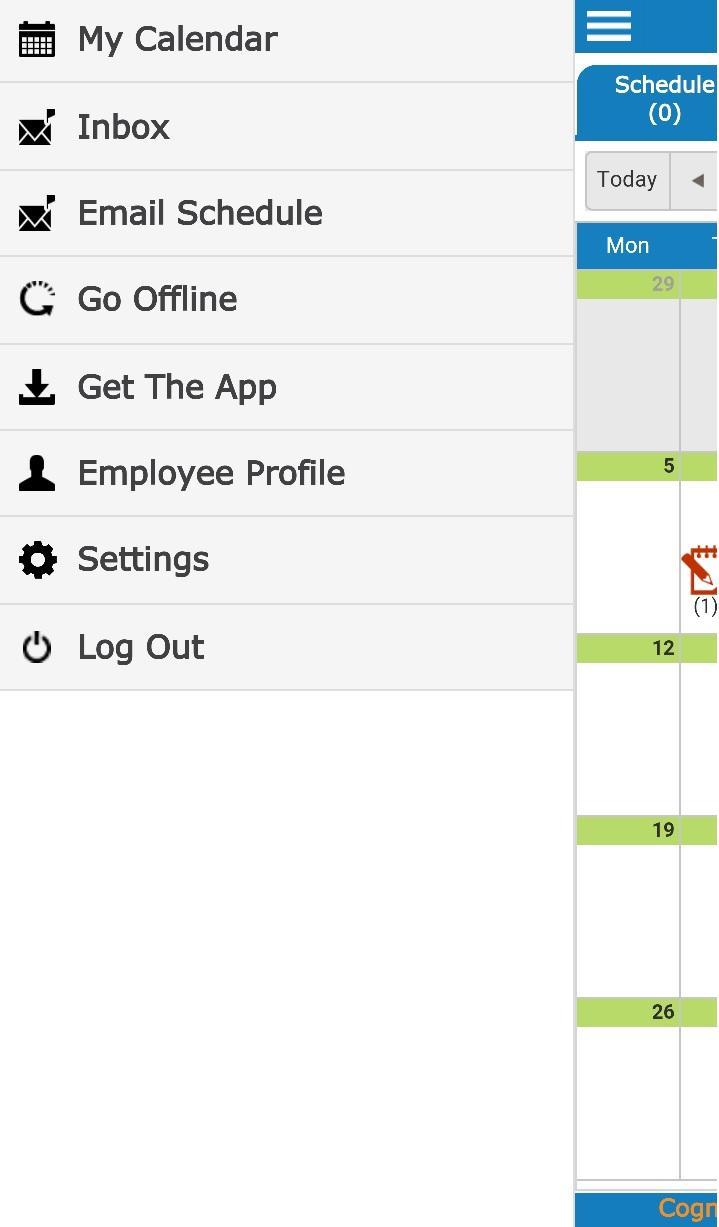Open the Inbox menu item
Viewport: 719px width, 1227px height.
tap(124, 128)
